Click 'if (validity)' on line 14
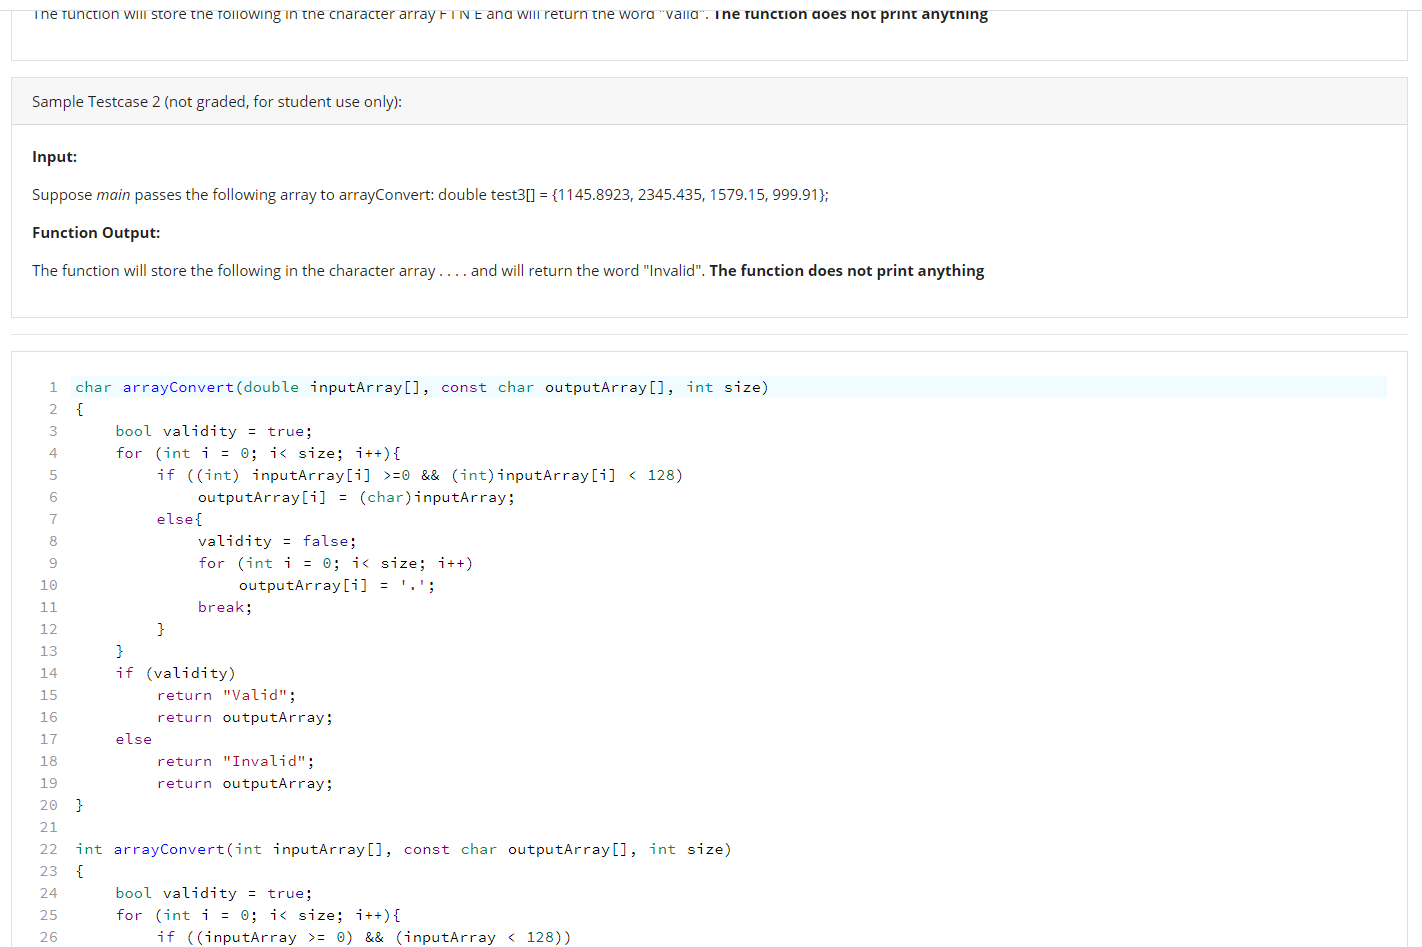Screen dimensions: 1422x947 pyautogui.click(x=176, y=673)
